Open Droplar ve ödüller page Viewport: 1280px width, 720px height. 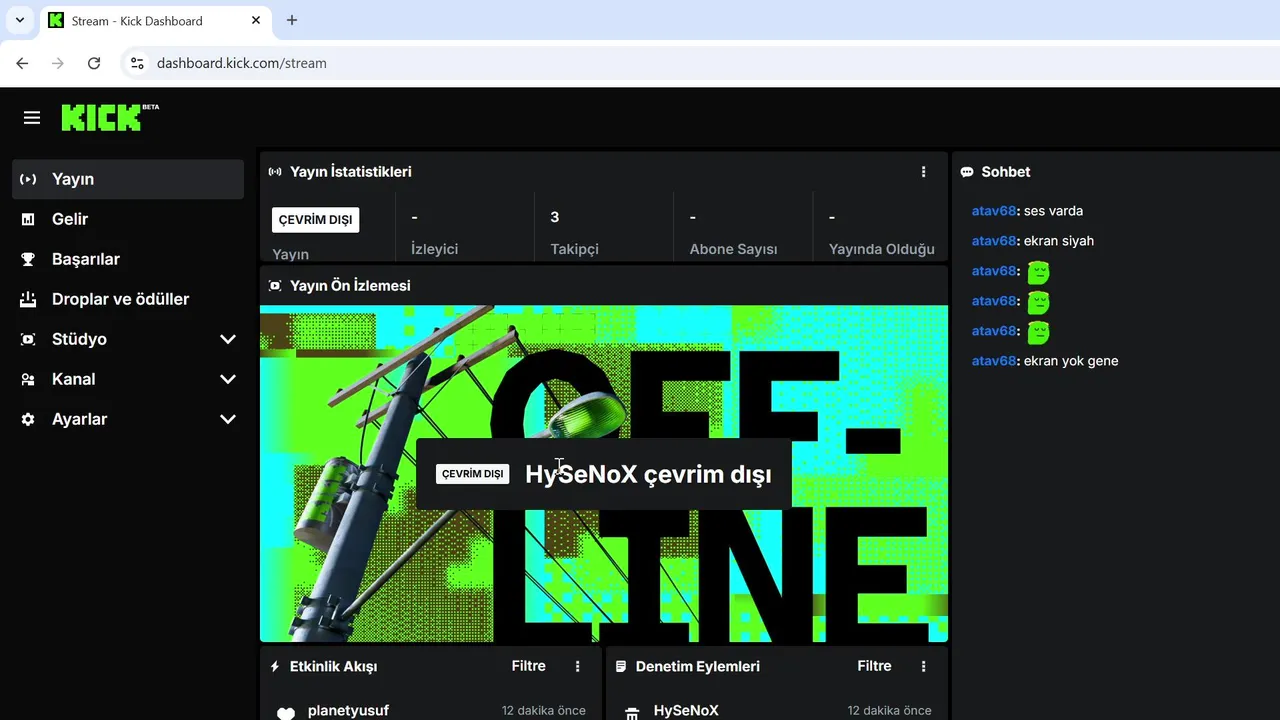tap(128, 299)
